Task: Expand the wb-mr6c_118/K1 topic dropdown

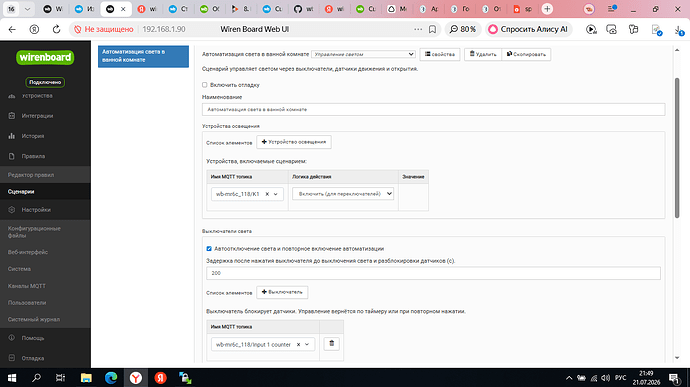Action: click(276, 194)
